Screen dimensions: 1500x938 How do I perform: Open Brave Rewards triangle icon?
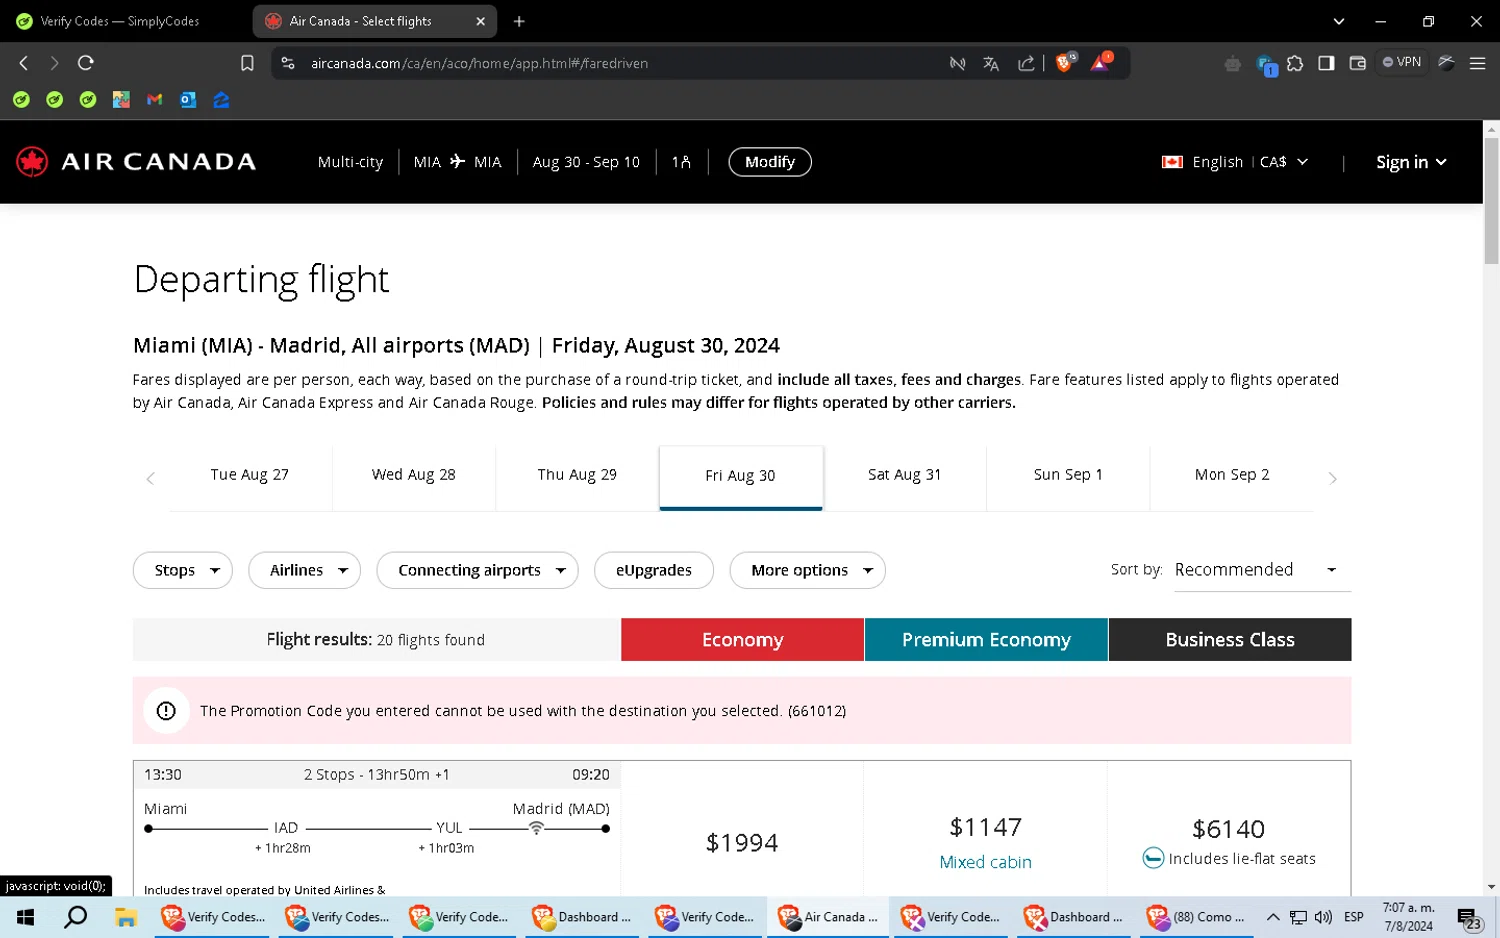point(1101,62)
